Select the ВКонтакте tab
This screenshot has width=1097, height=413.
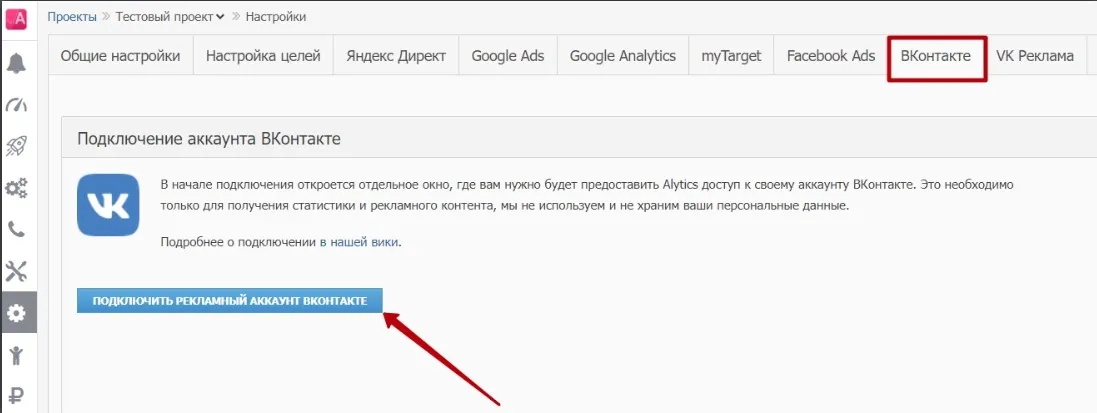coord(936,57)
